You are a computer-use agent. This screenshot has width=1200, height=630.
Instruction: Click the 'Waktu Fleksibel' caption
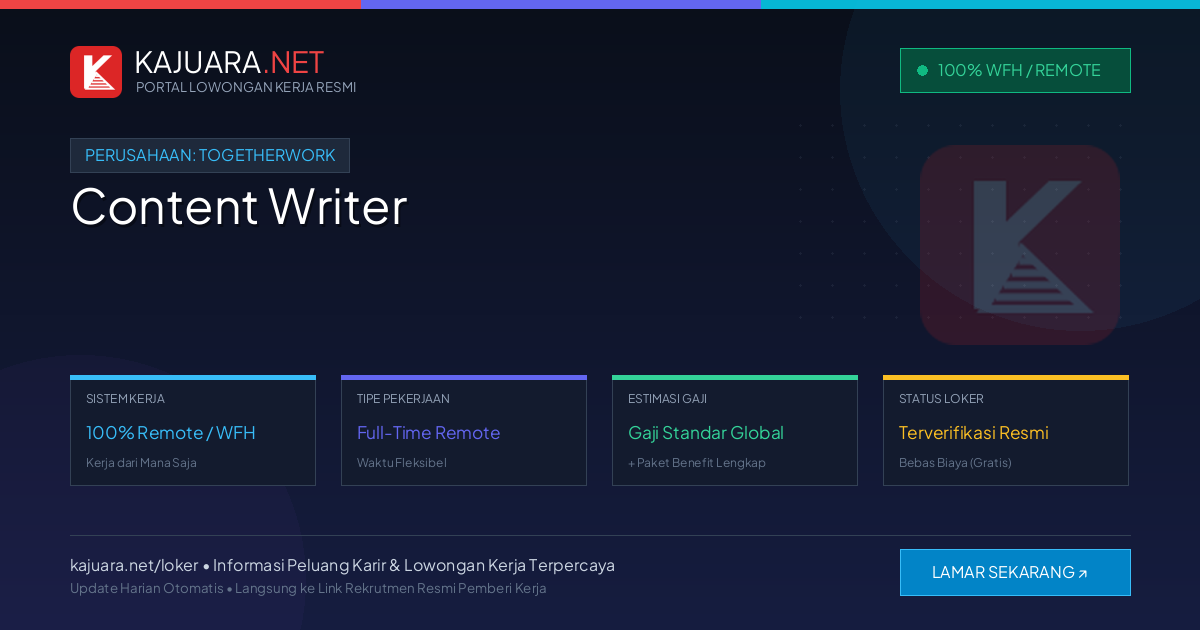pos(402,463)
